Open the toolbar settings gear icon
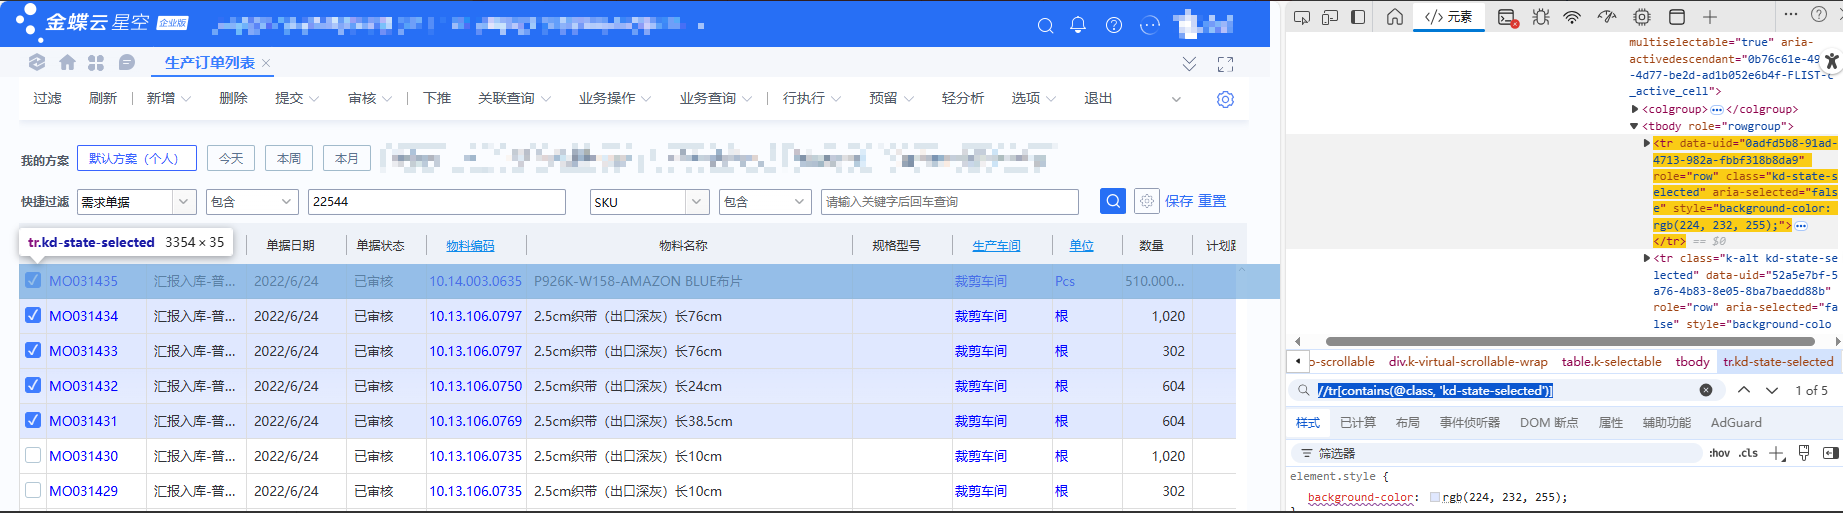 pos(1225,99)
